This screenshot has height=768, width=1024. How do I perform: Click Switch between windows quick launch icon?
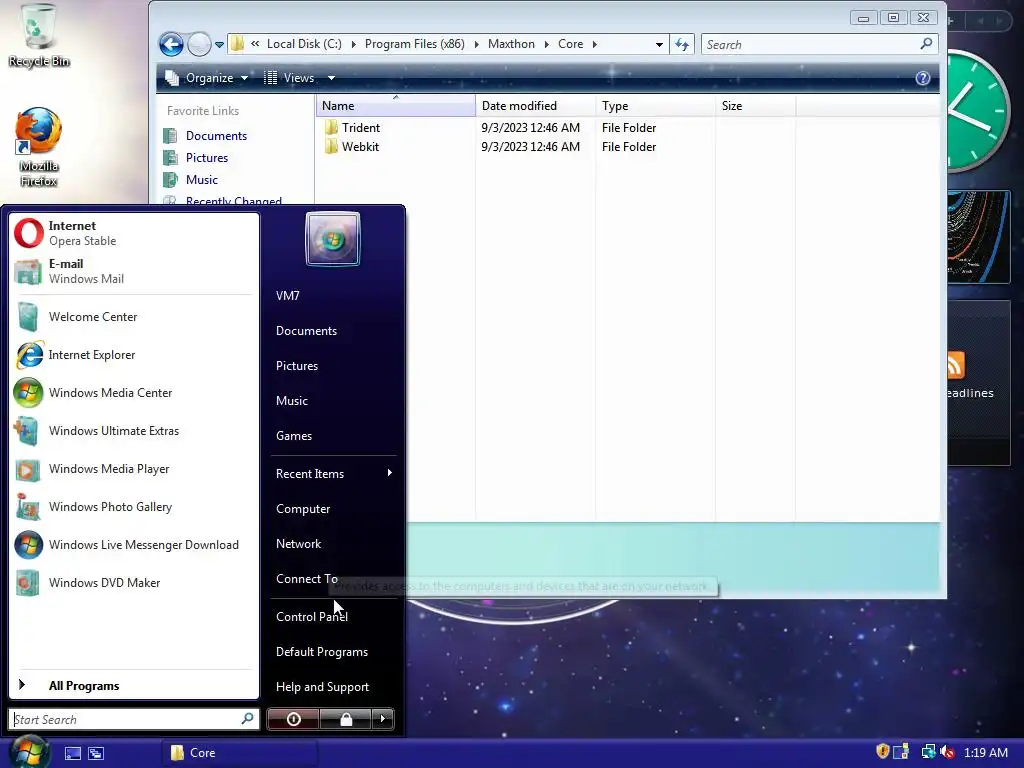(96, 753)
